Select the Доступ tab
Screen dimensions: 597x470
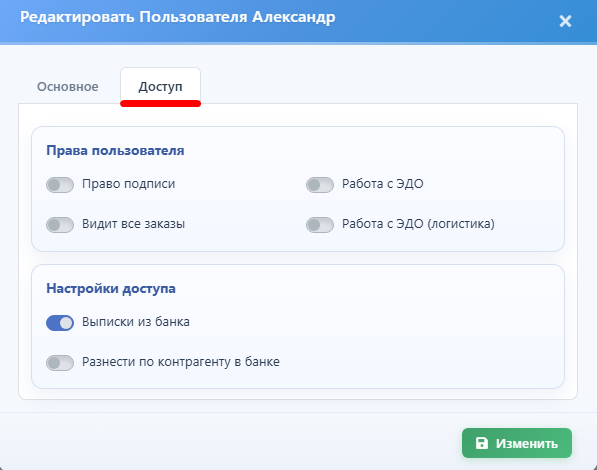click(x=160, y=86)
